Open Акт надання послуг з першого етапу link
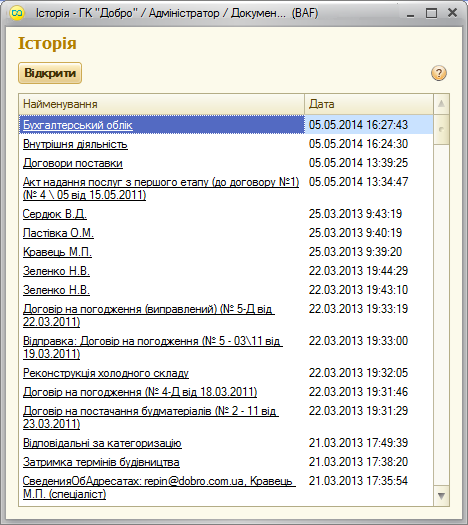Viewport: 468px width, 525px height. click(x=161, y=188)
